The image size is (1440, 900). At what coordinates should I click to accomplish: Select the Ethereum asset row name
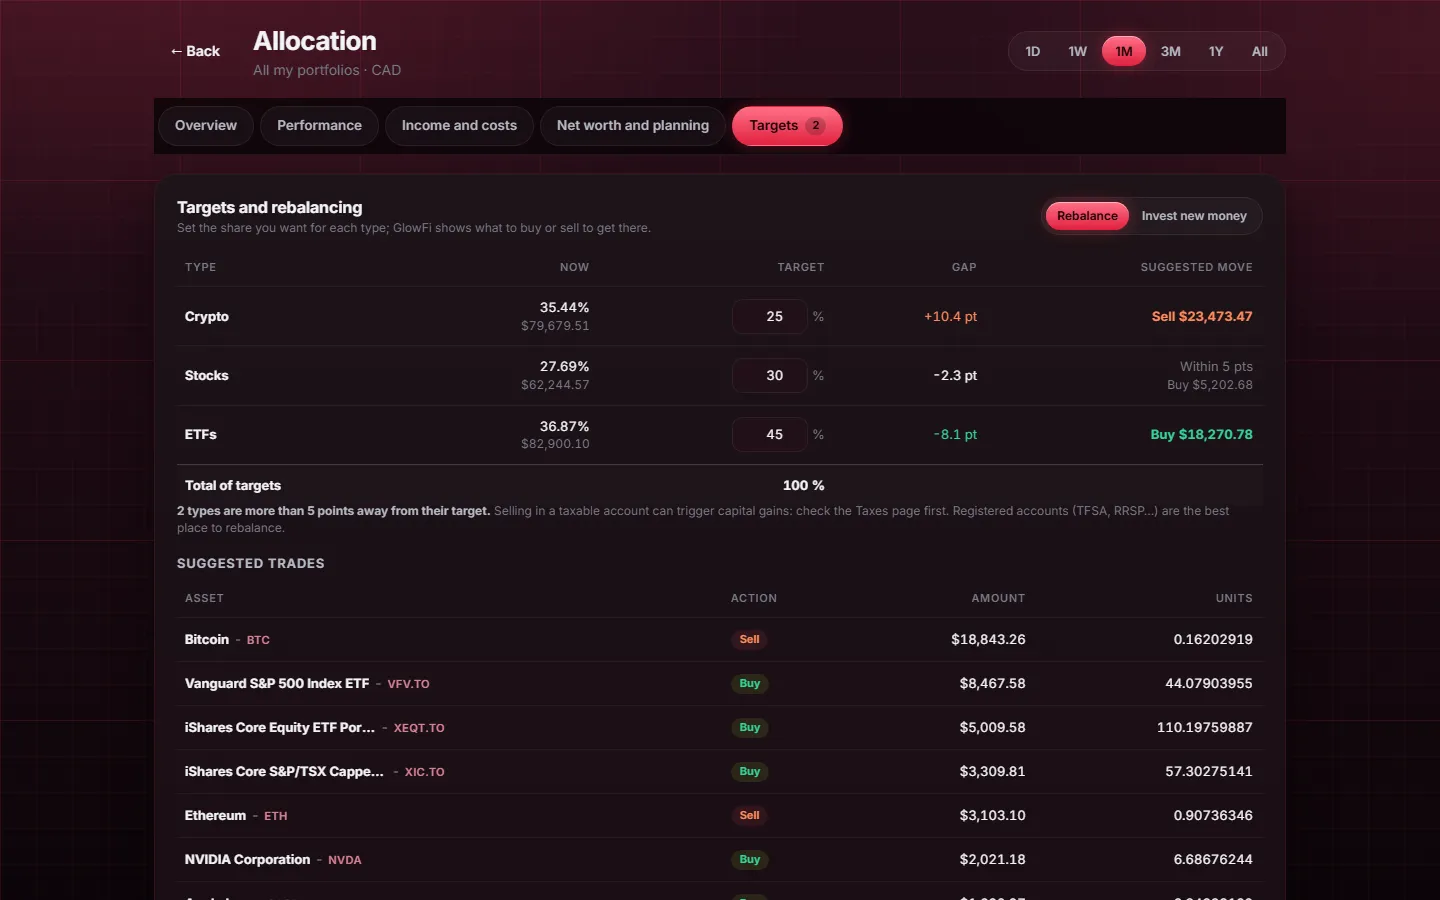(x=215, y=815)
